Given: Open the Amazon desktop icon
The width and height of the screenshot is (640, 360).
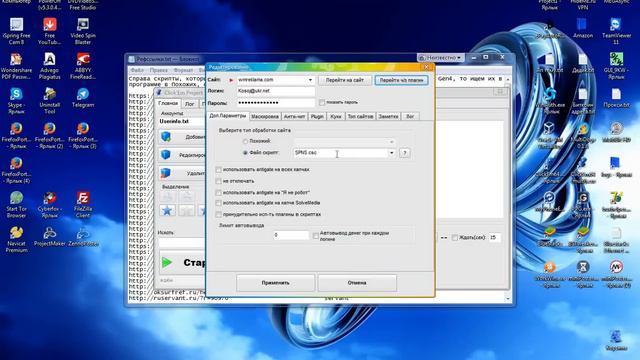Looking at the screenshot, I should click(582, 28).
